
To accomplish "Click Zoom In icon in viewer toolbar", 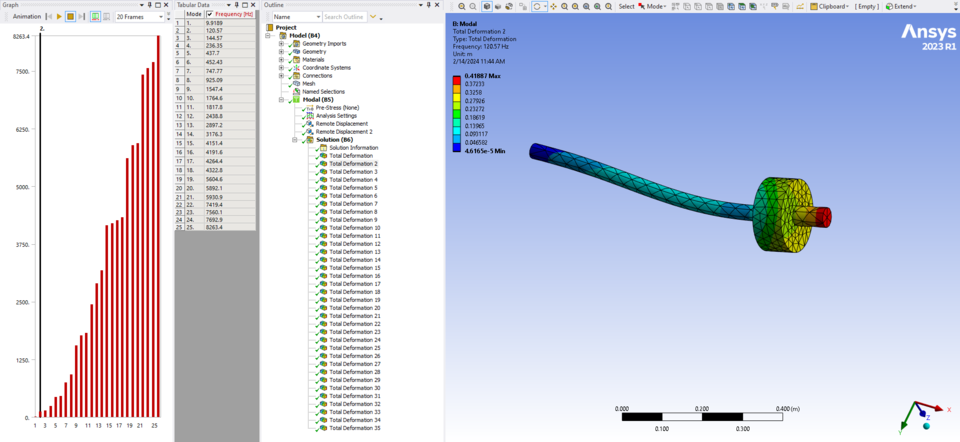I will pyautogui.click(x=462, y=6).
